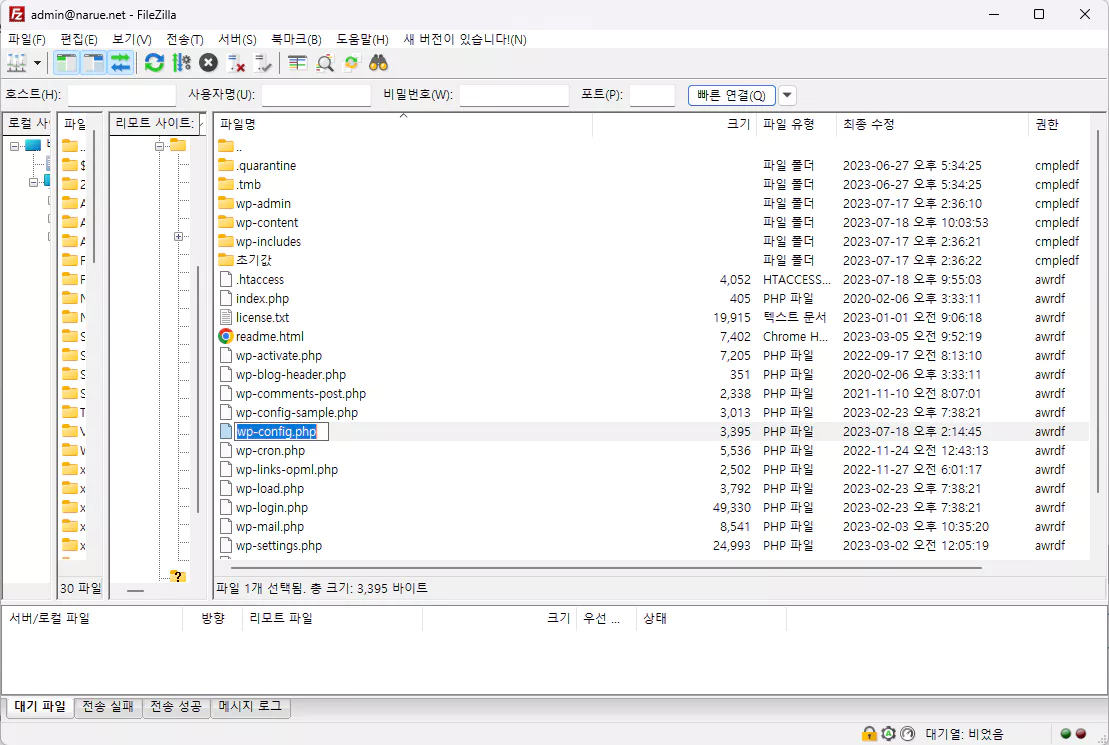This screenshot has height=745, width=1109.
Task: Collapse the second local tree node
Action: tap(33, 183)
